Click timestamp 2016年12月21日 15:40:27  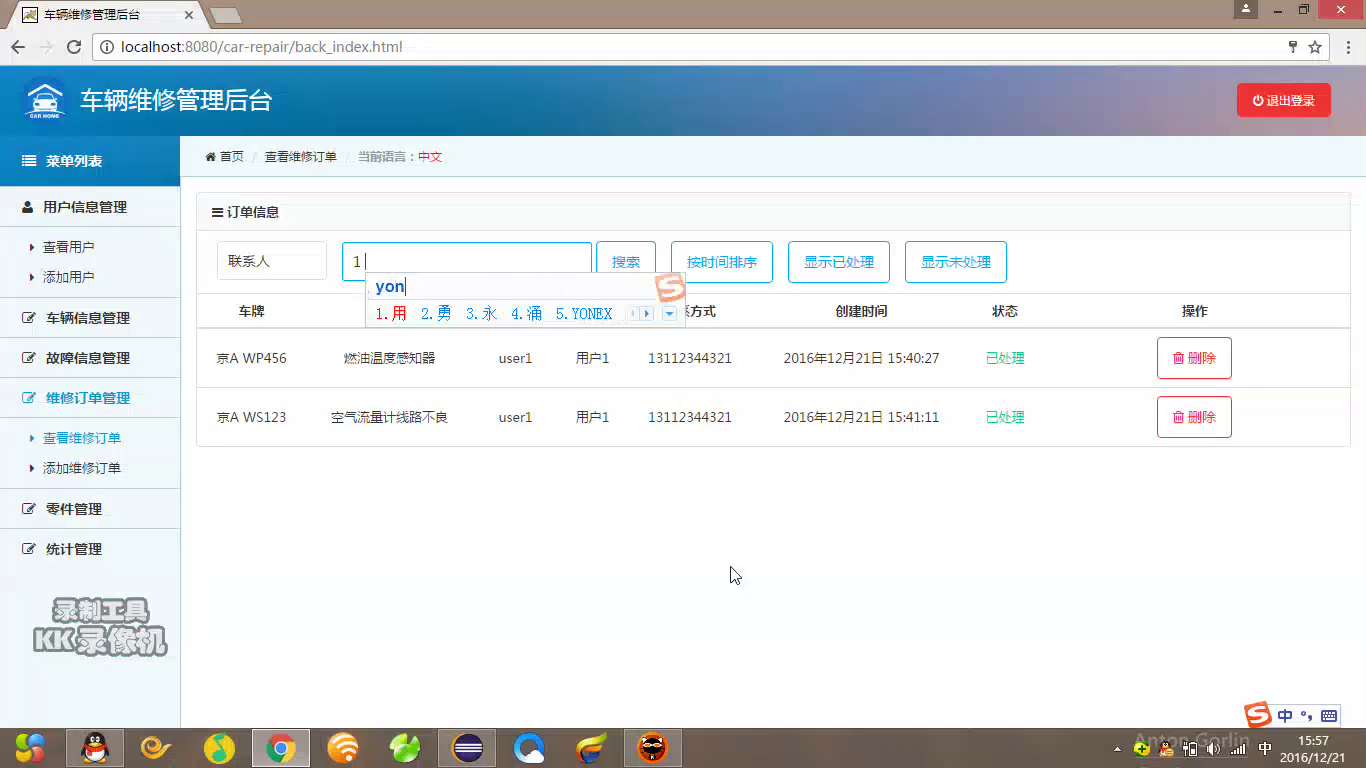pyautogui.click(x=861, y=358)
